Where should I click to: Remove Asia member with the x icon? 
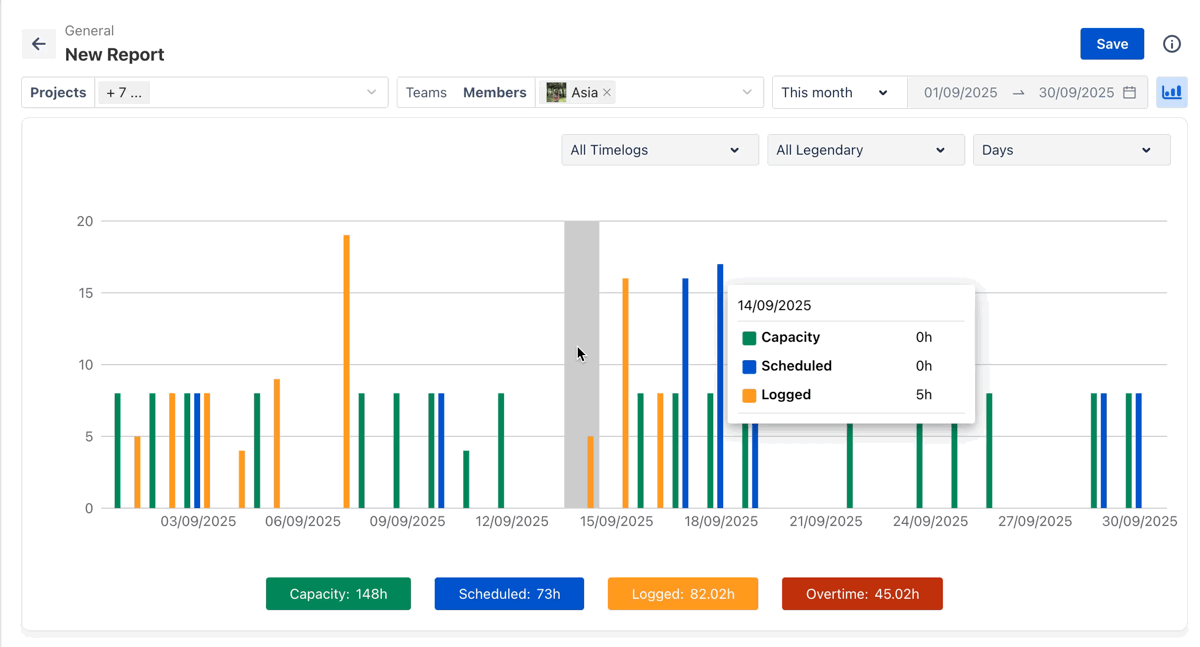coord(607,93)
